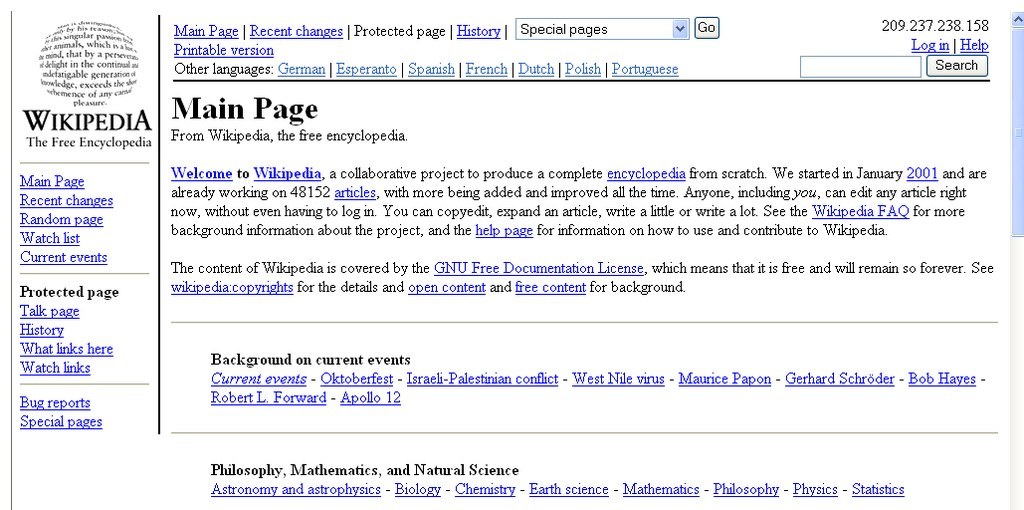Open Watch list in sidebar
Screen dimensions: 1024x510
click(x=50, y=238)
